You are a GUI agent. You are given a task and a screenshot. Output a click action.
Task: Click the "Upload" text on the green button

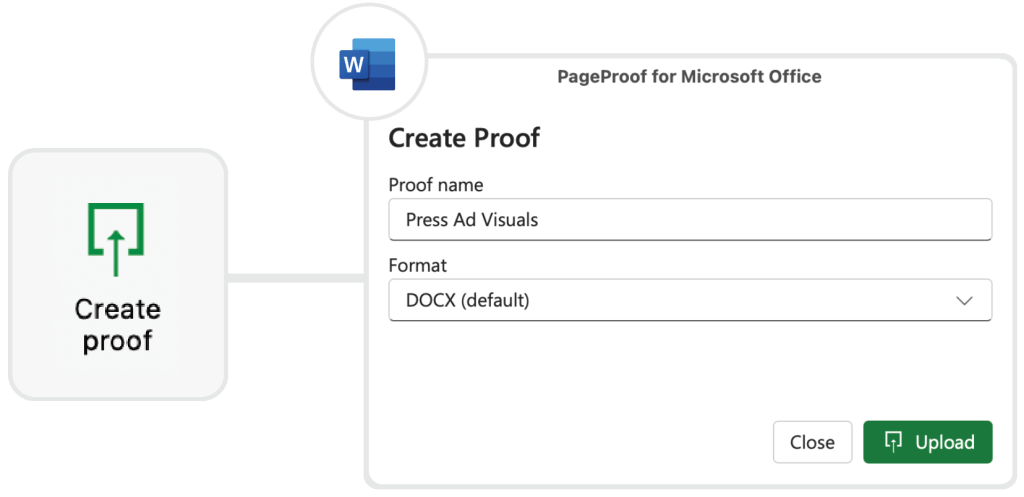945,442
